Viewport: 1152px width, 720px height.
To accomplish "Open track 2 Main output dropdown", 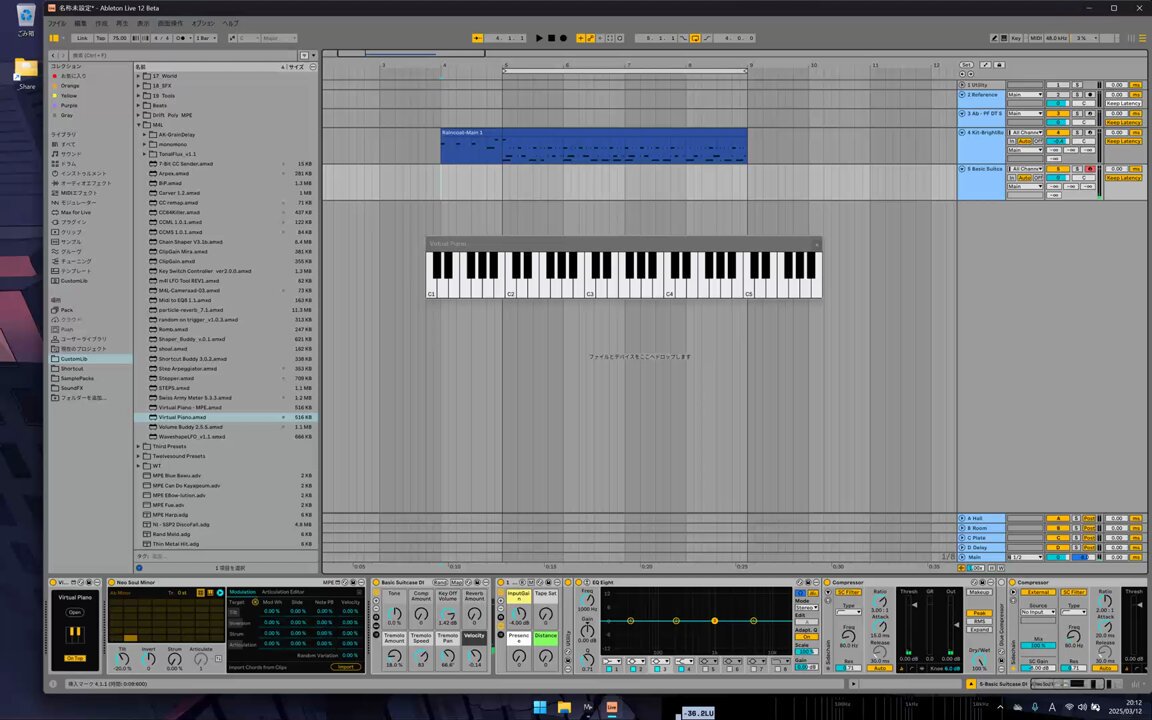I will click(x=1025, y=95).
